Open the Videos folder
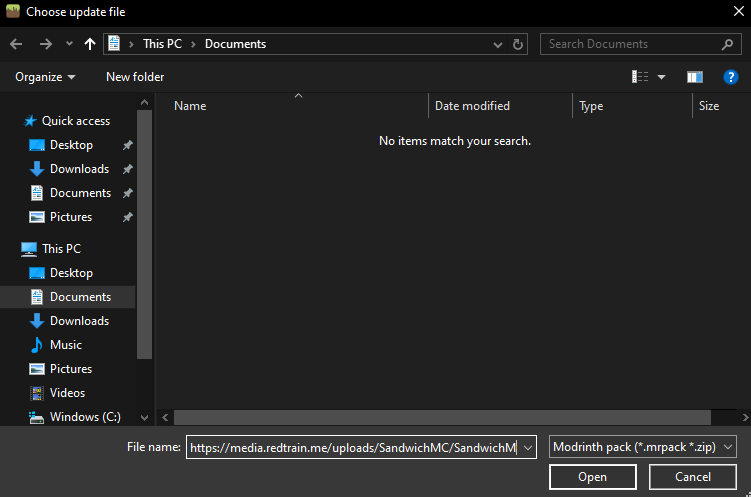751x497 pixels. (68, 393)
